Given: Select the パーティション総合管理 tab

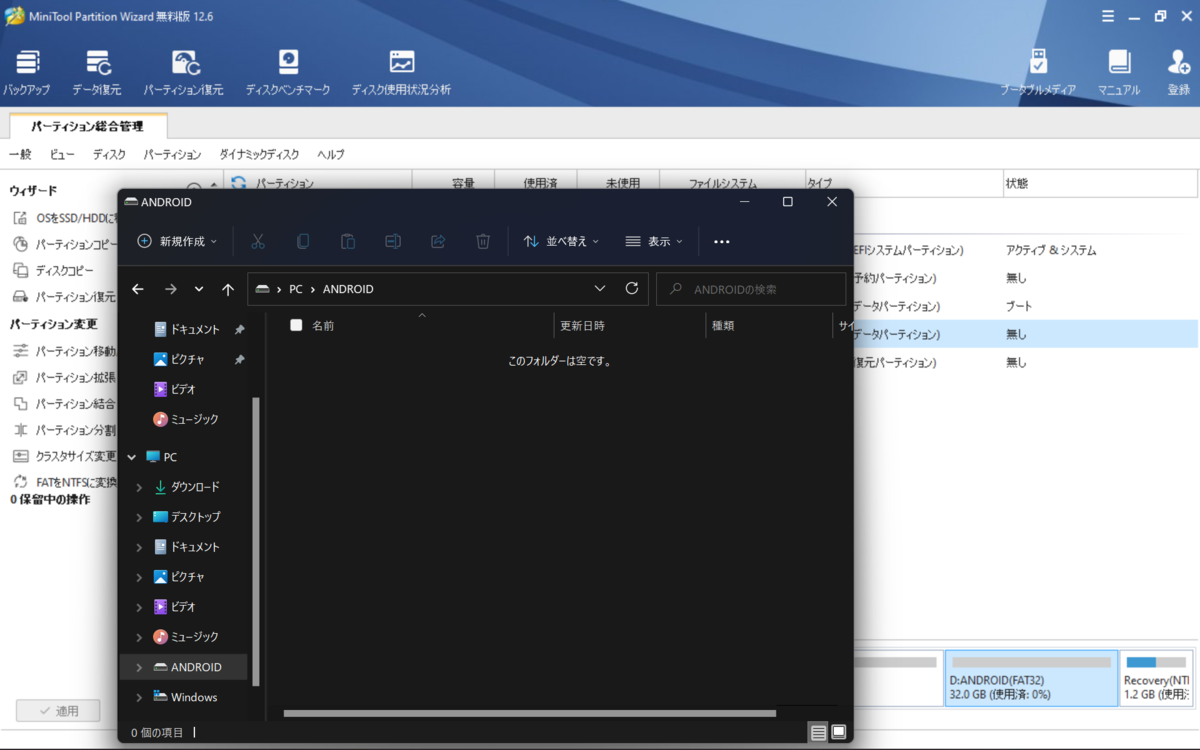Looking at the screenshot, I should 88,127.
